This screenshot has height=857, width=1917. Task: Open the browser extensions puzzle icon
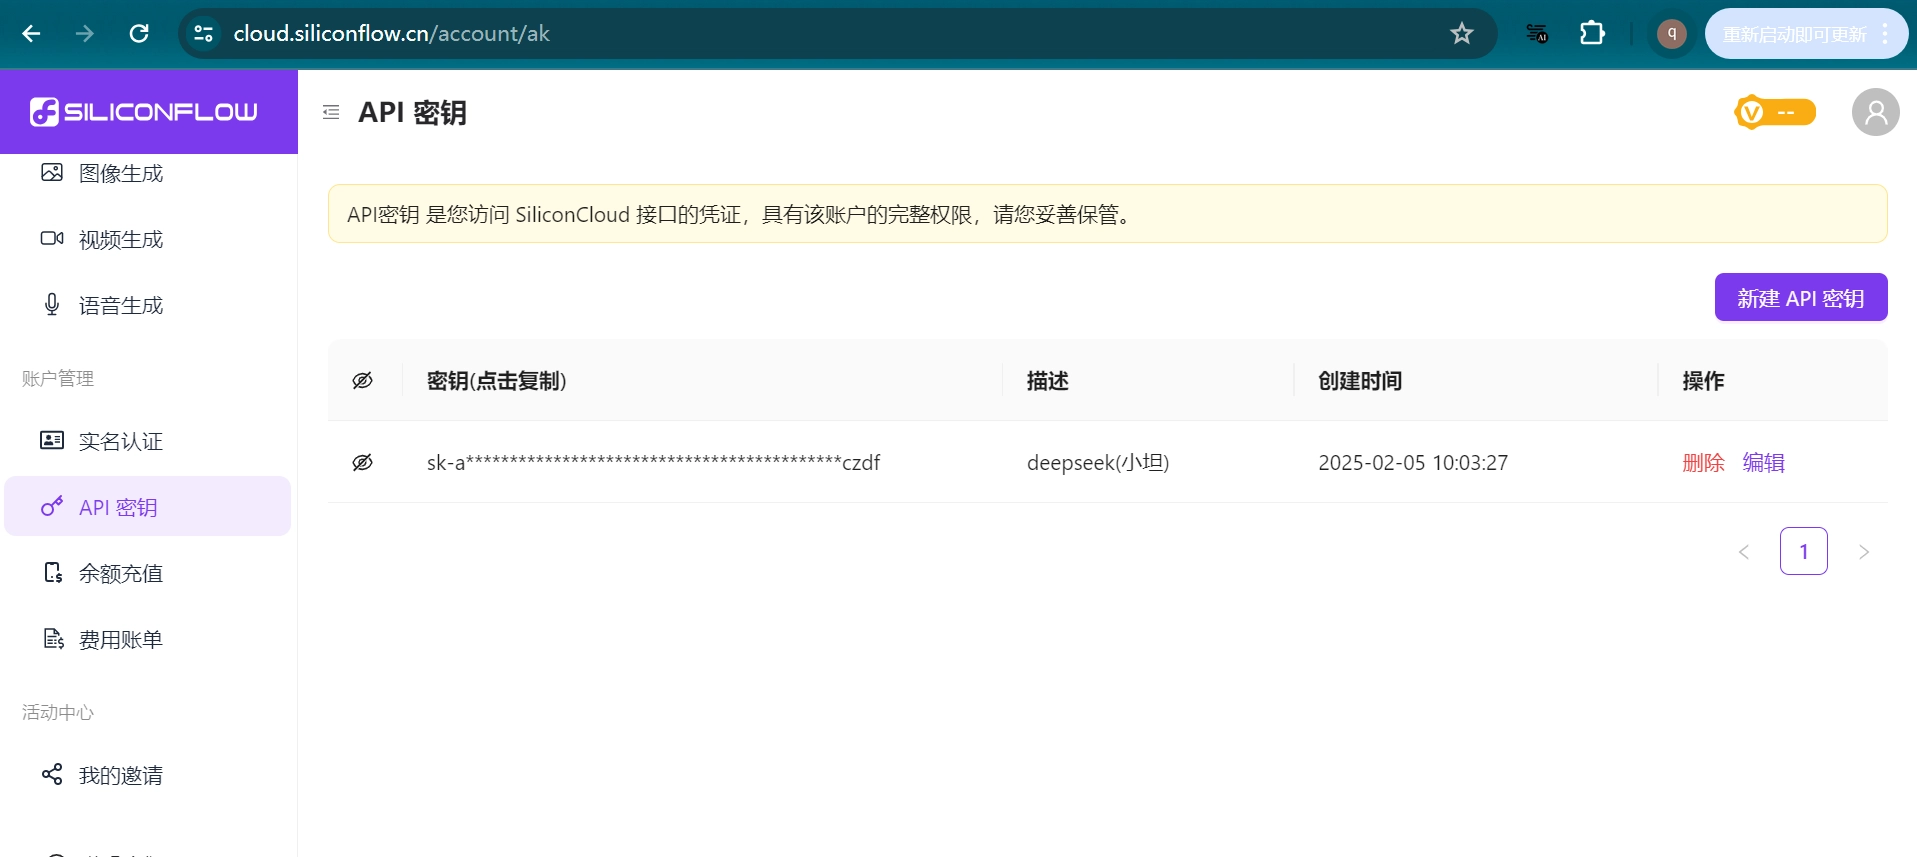pyautogui.click(x=1592, y=34)
